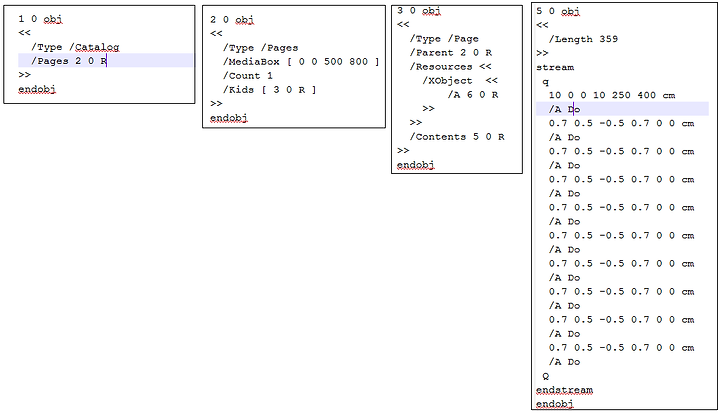
Task: Click "endobj" in the Page object box
Action: [416, 164]
